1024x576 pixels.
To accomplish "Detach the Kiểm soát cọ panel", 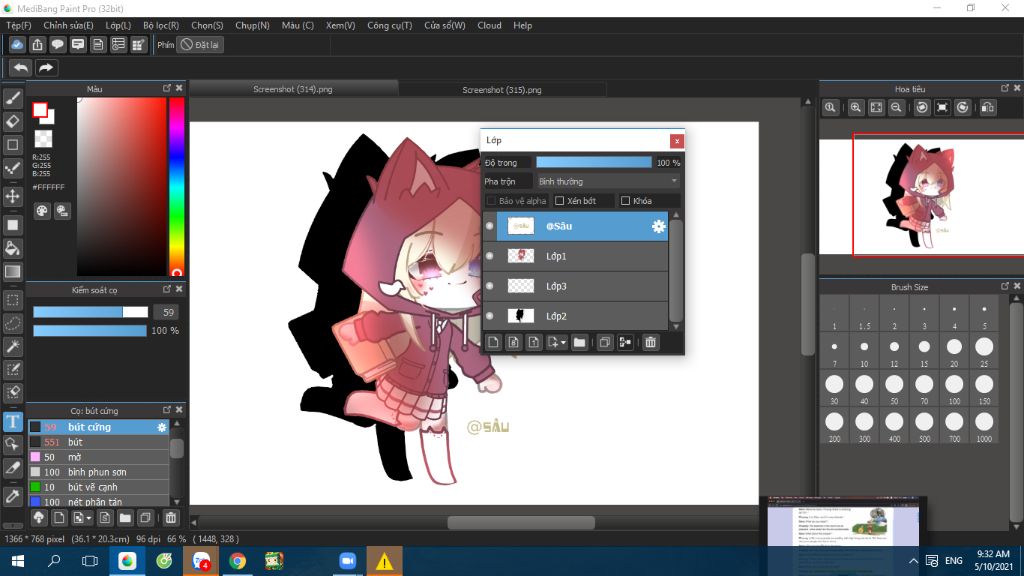I will 167,289.
